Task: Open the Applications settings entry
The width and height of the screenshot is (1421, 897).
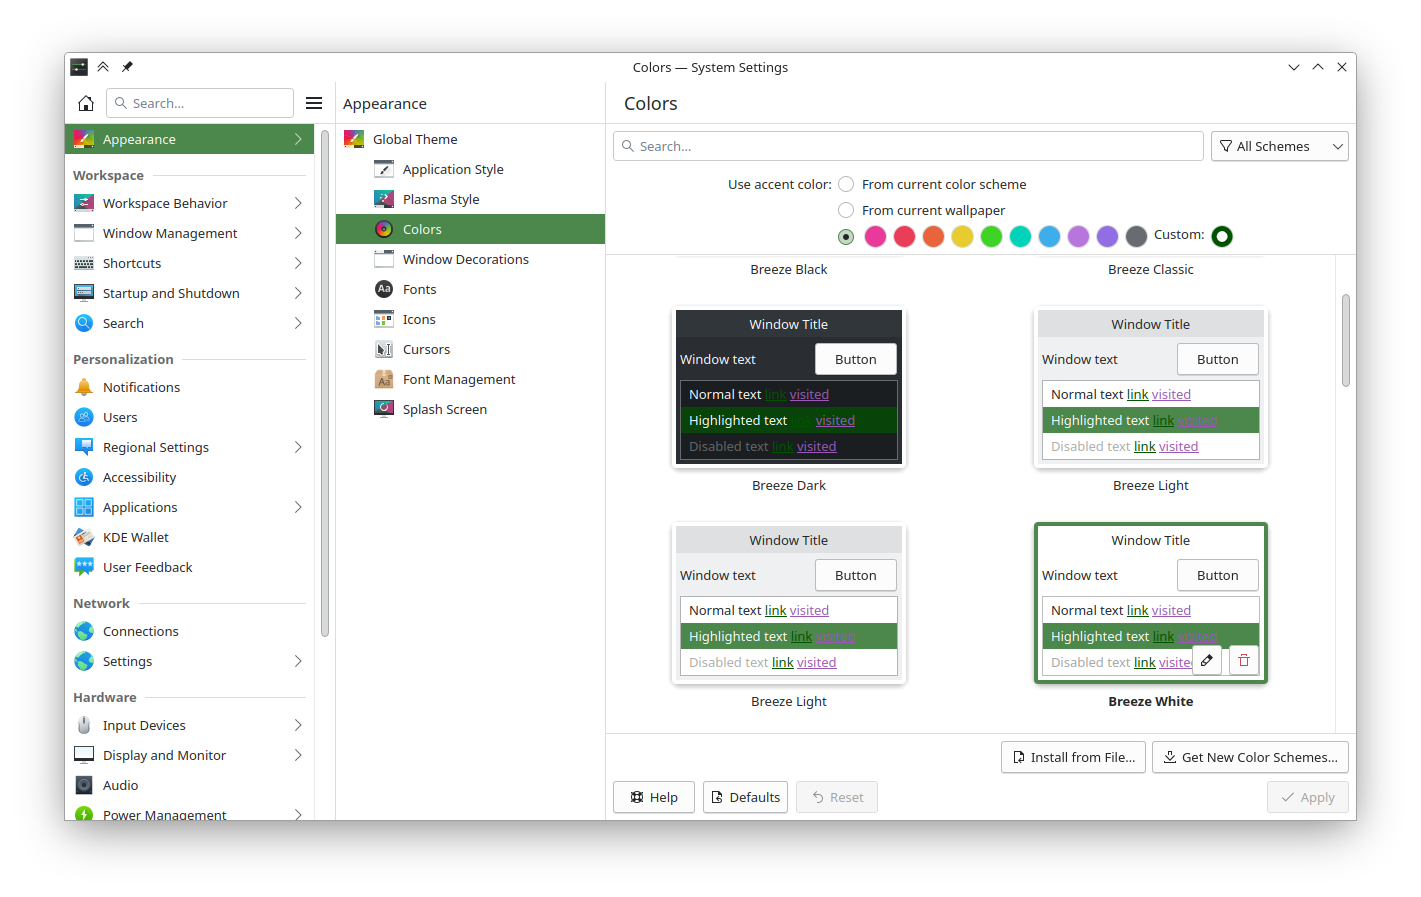Action: coord(189,507)
